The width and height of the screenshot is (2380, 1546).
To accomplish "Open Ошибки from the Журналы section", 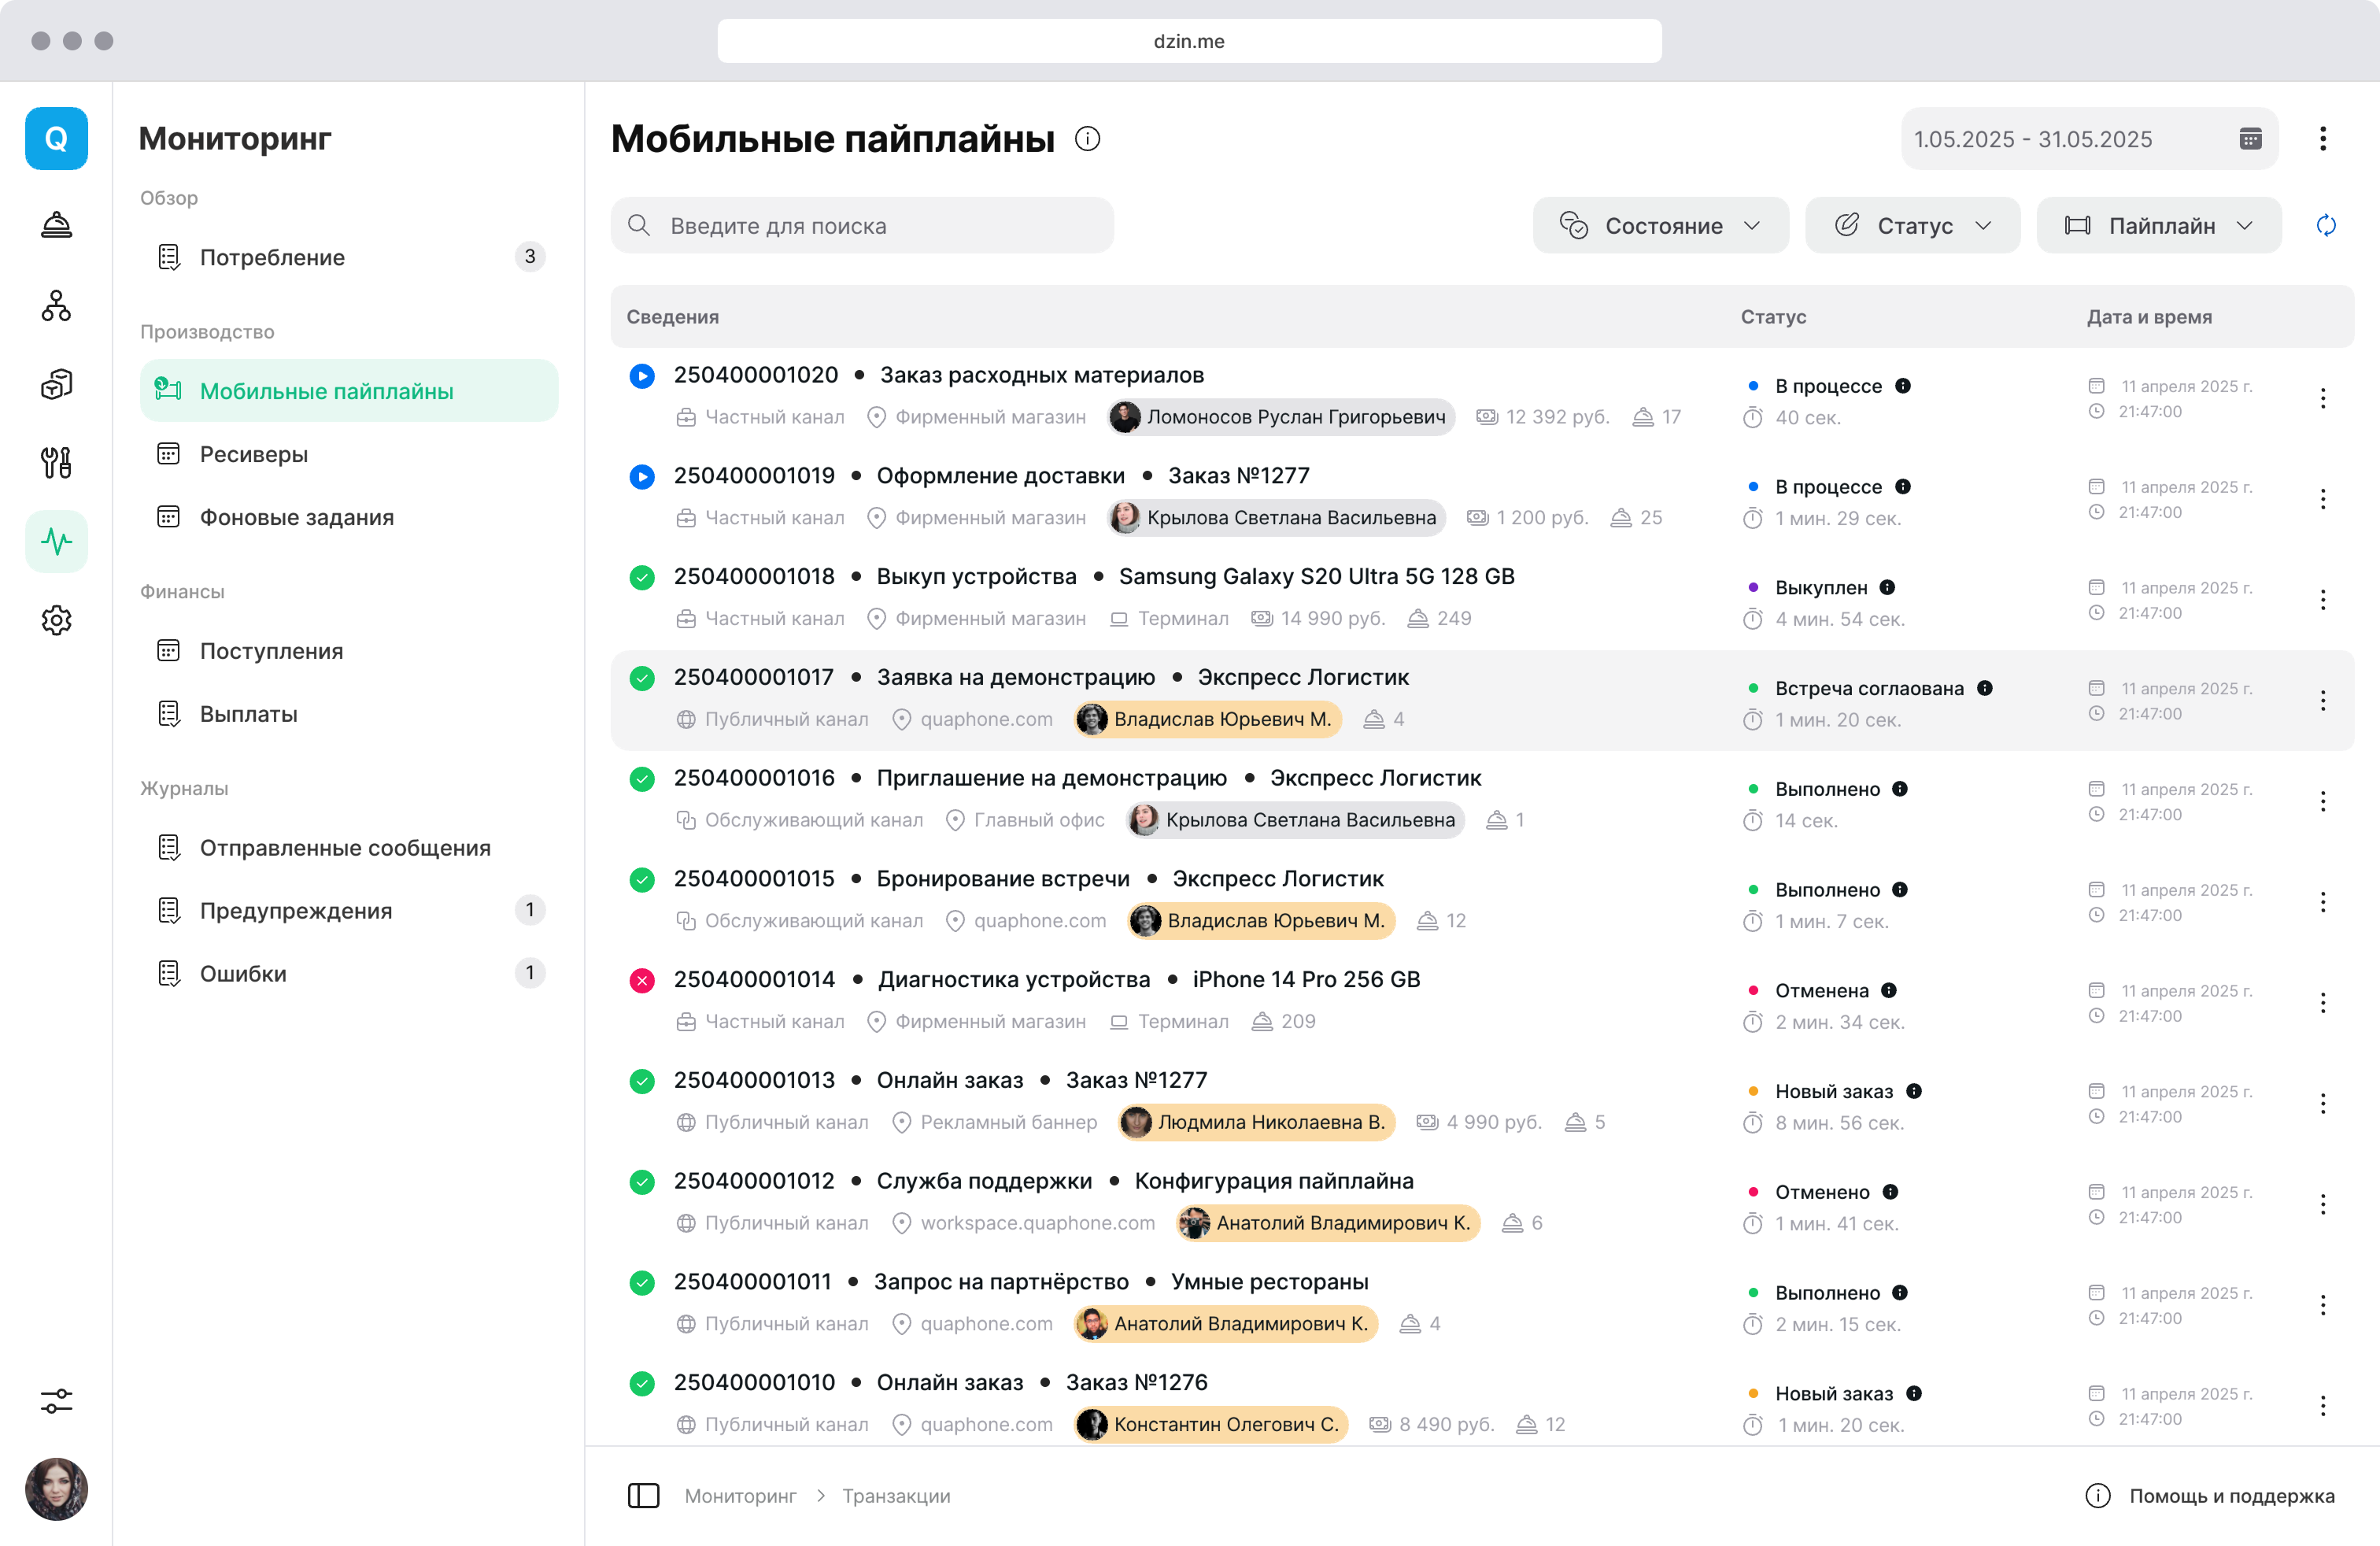I will (x=242, y=973).
